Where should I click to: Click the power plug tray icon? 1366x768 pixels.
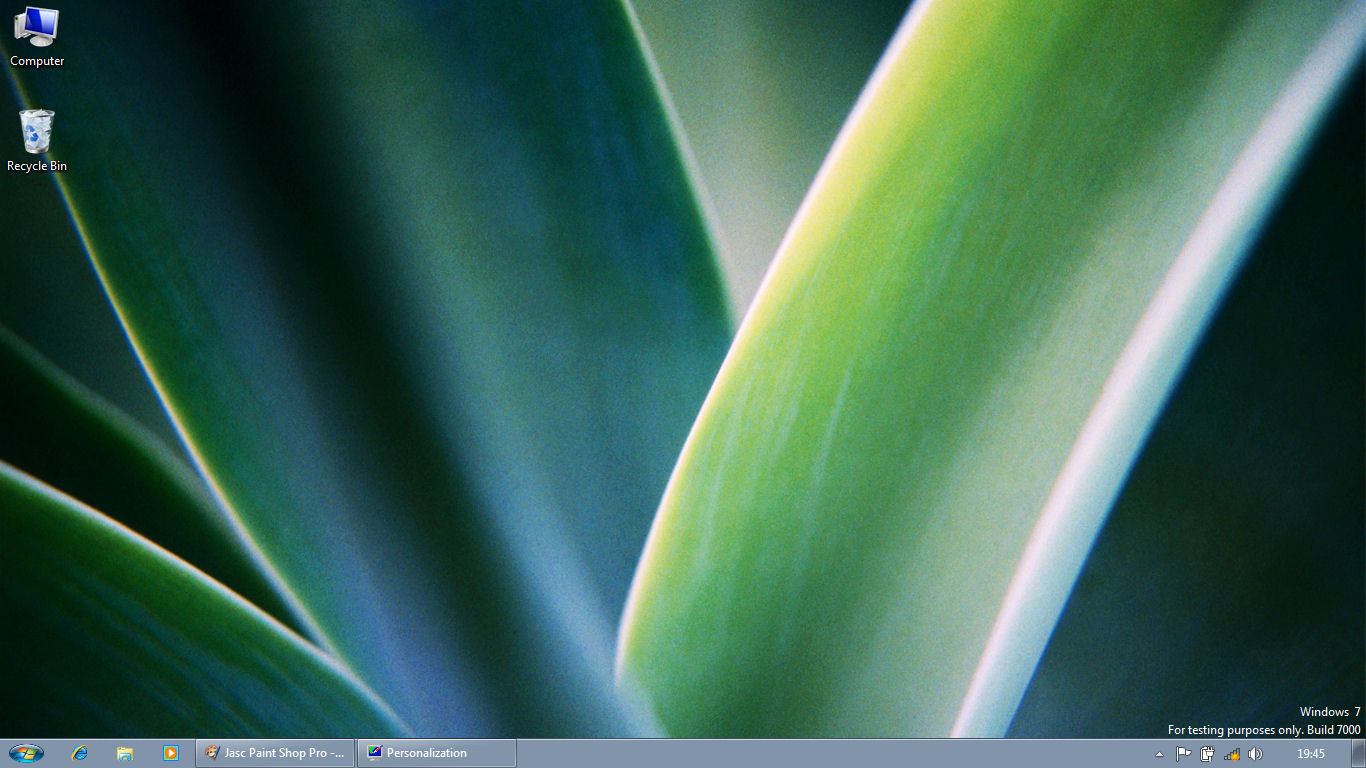(1208, 754)
